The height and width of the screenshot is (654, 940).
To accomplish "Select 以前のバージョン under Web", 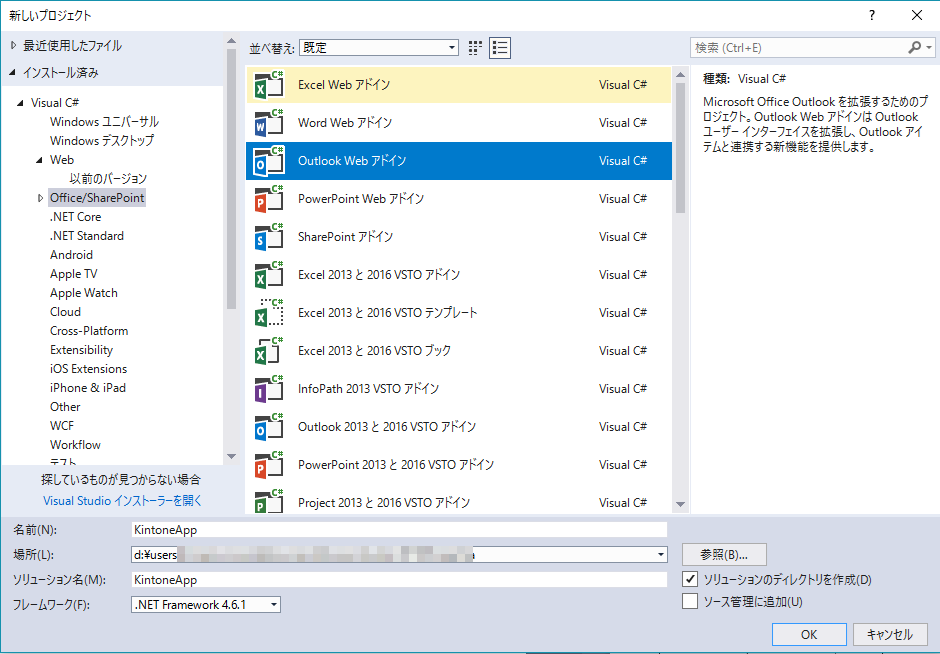I will (108, 179).
